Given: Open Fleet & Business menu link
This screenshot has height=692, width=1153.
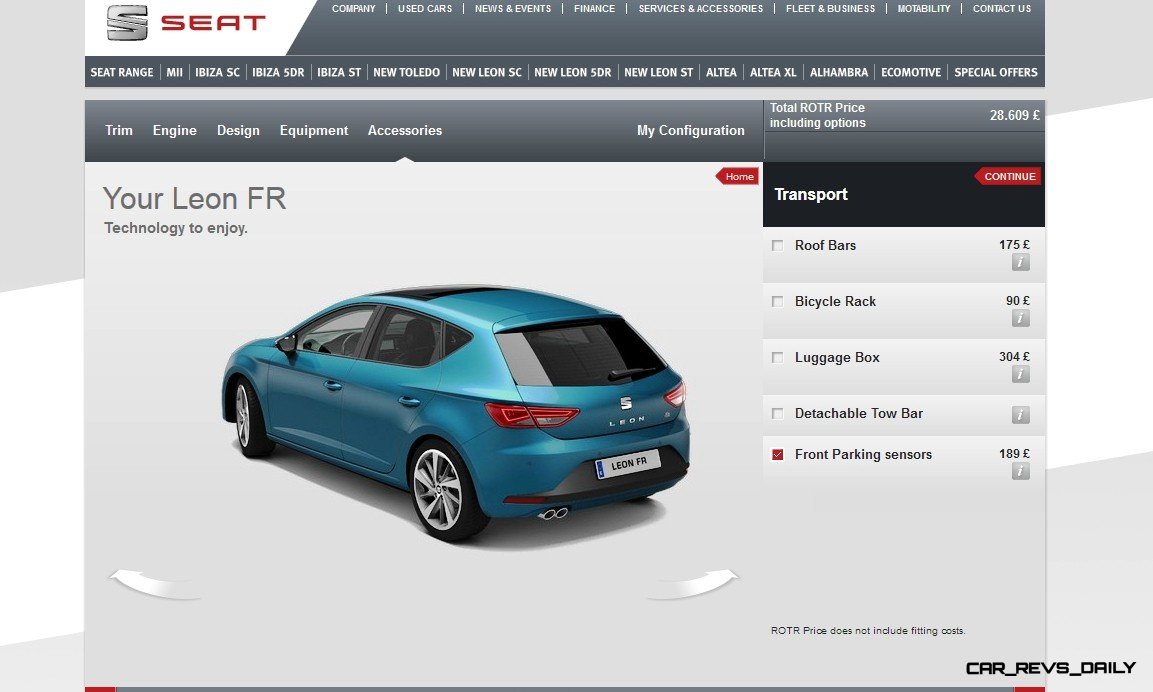Looking at the screenshot, I should (830, 9).
